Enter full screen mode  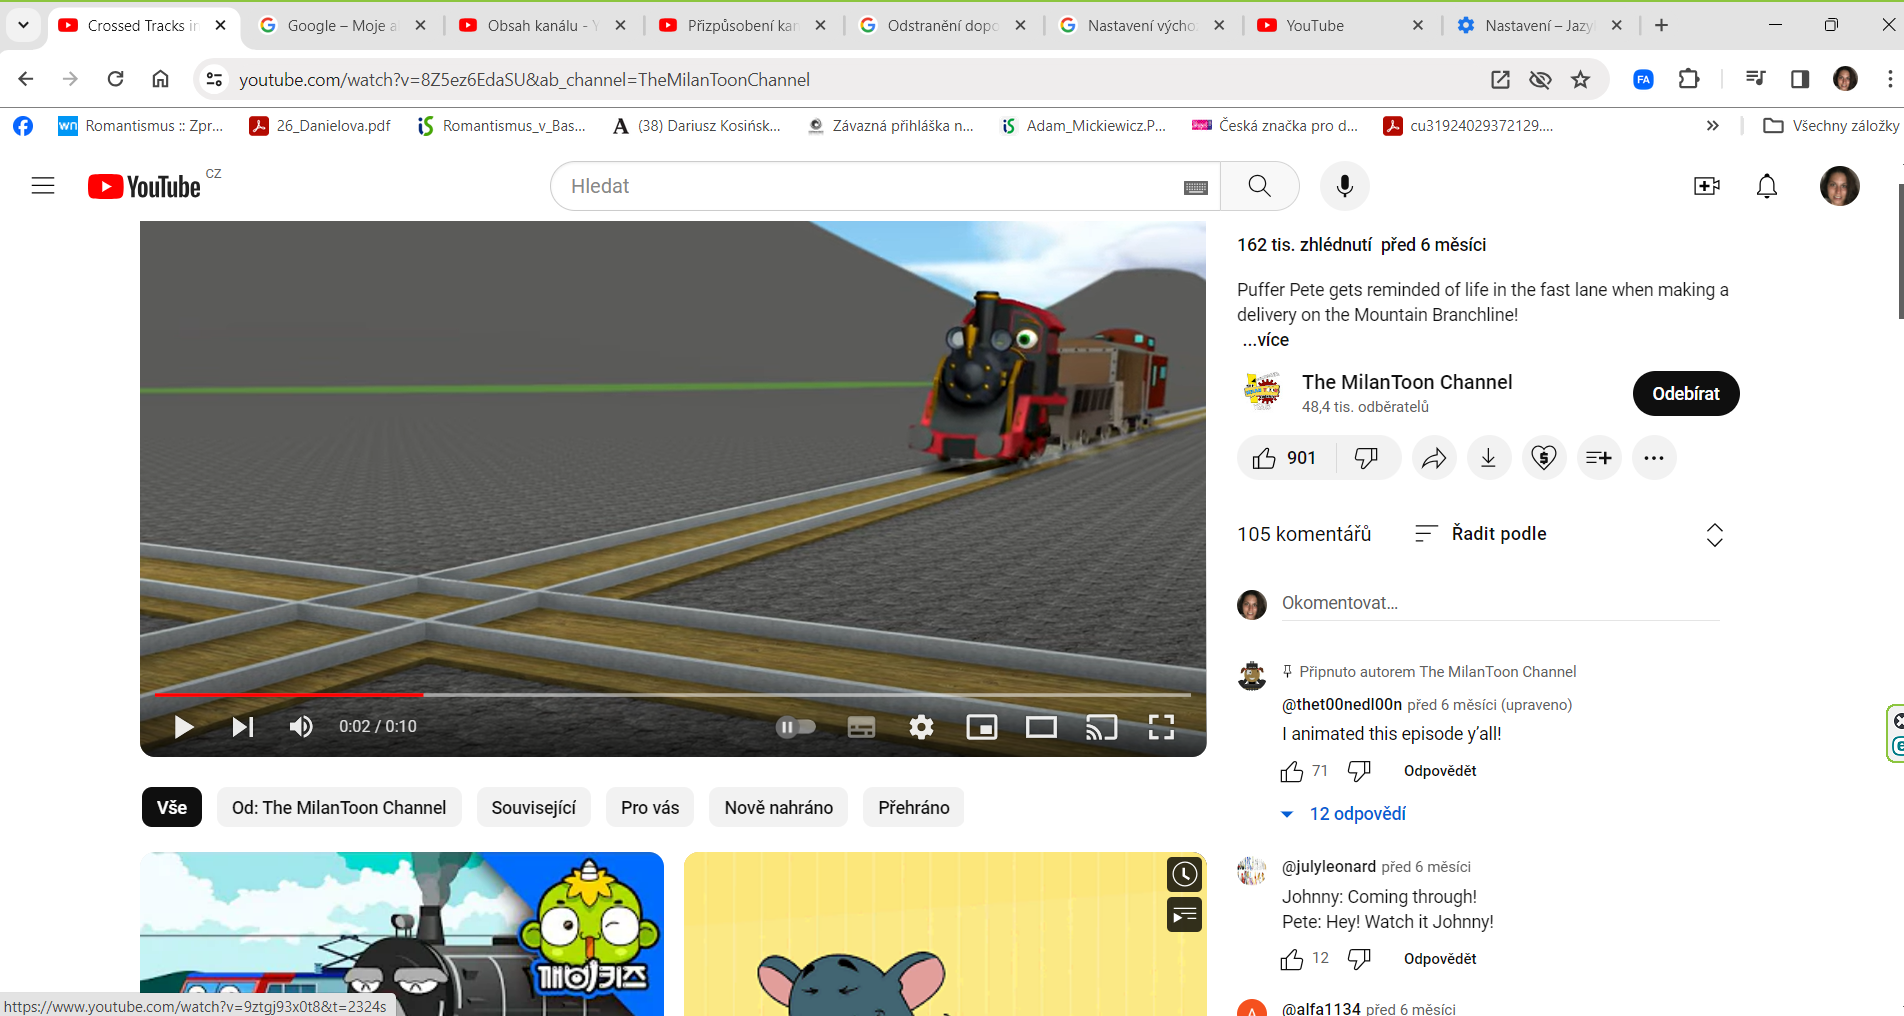click(1161, 727)
